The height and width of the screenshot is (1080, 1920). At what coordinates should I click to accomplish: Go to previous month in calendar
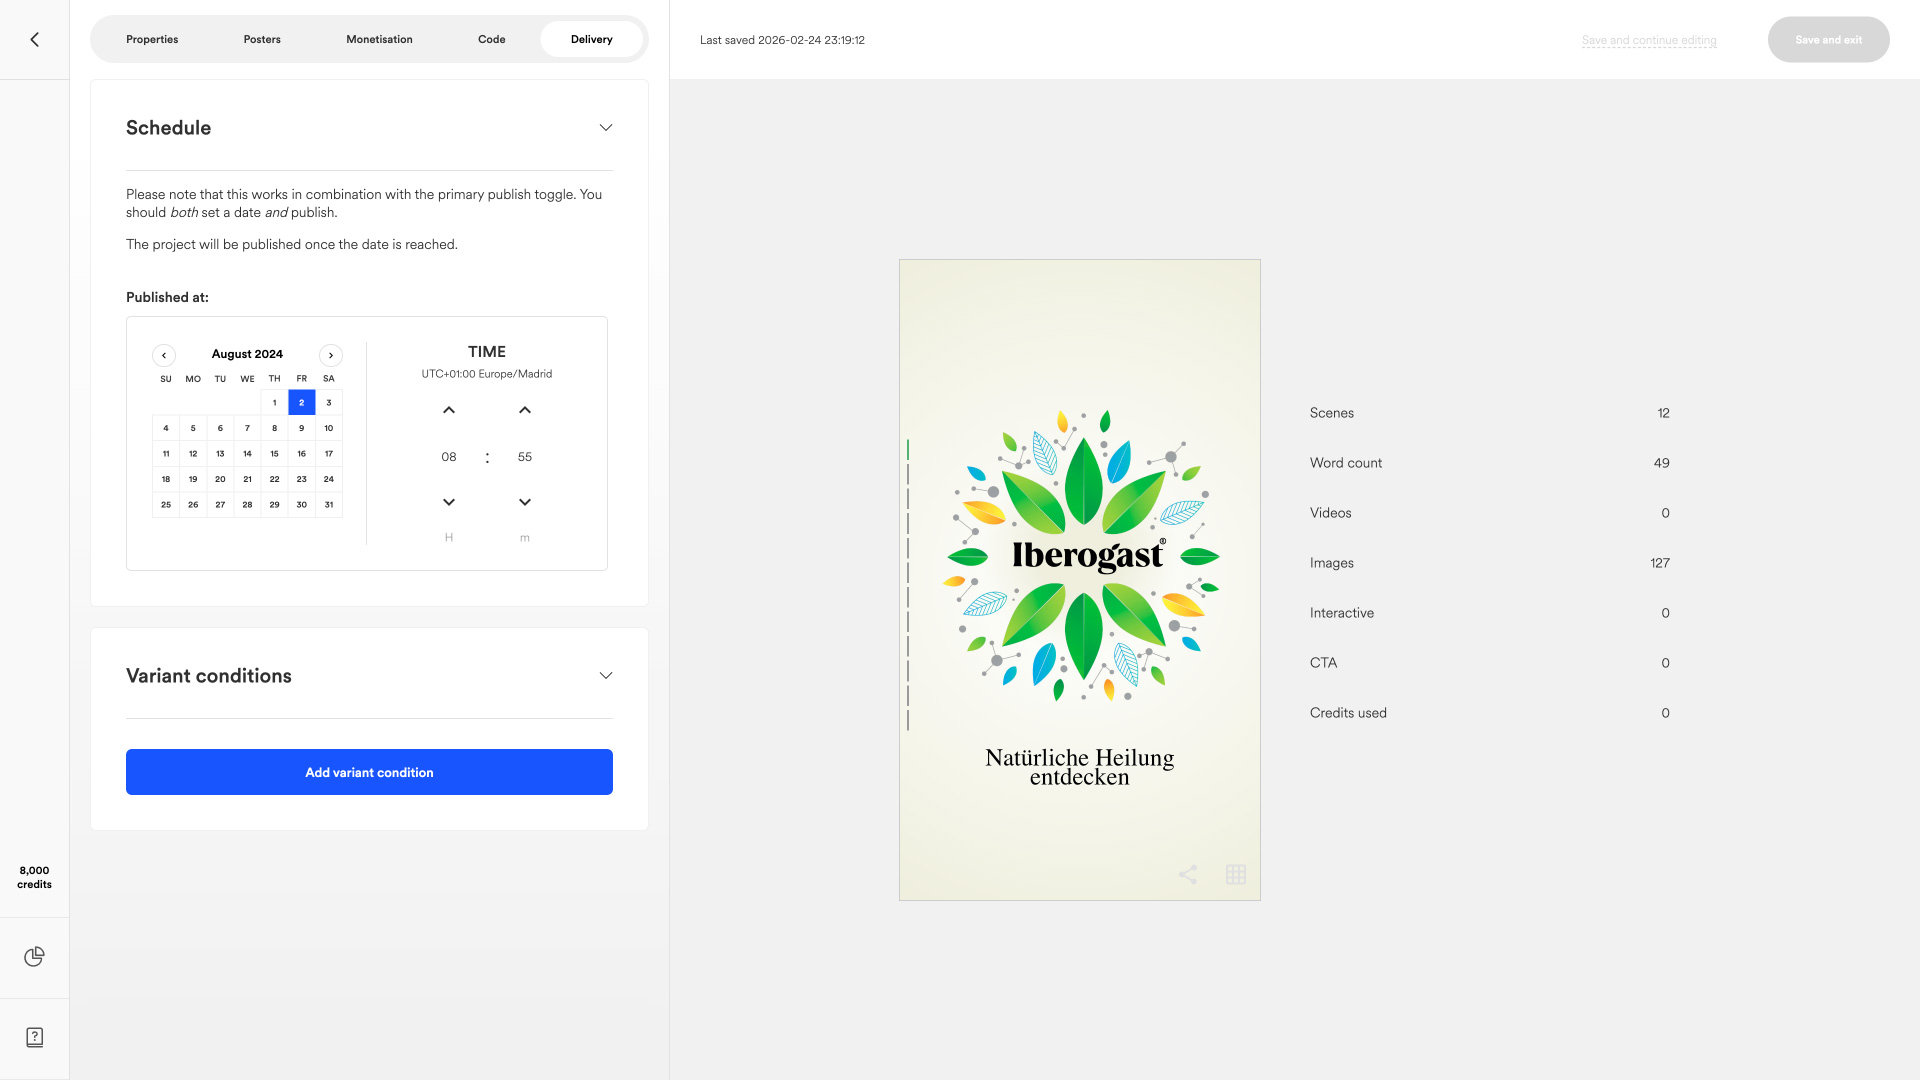pyautogui.click(x=164, y=355)
